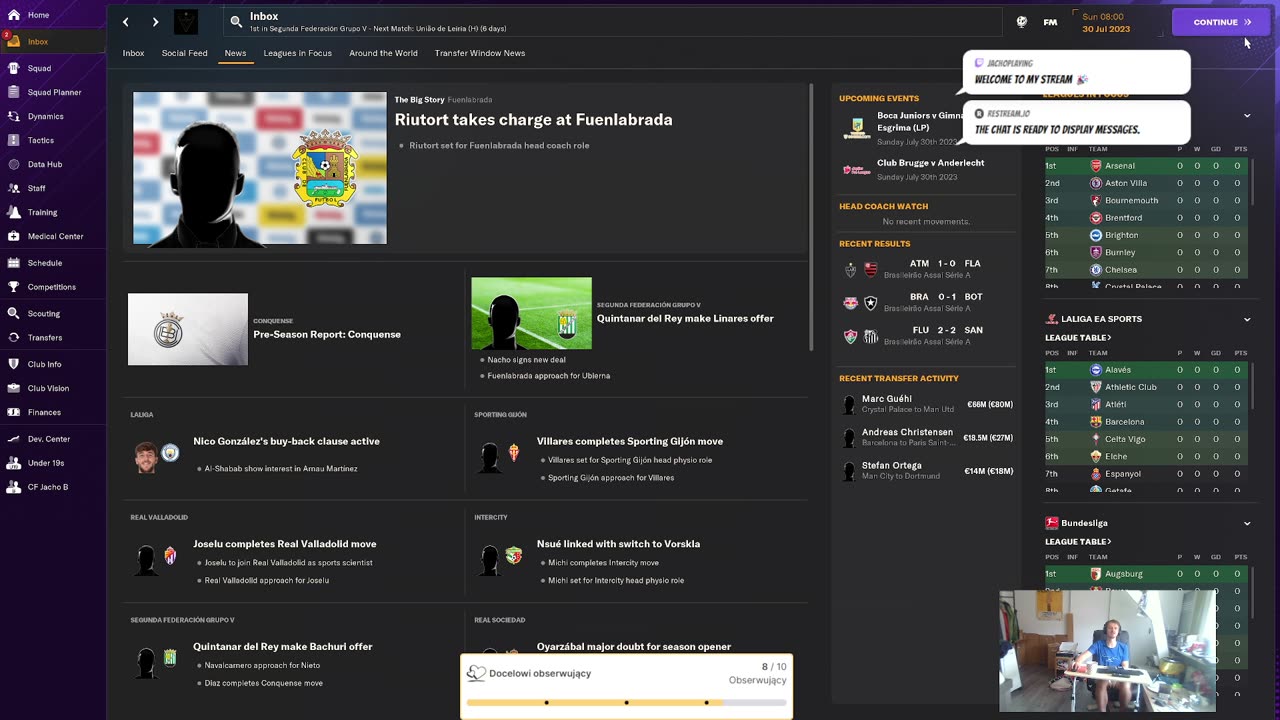Switch to the Inbox tab
This screenshot has height=720, width=1280.
click(x=133, y=53)
